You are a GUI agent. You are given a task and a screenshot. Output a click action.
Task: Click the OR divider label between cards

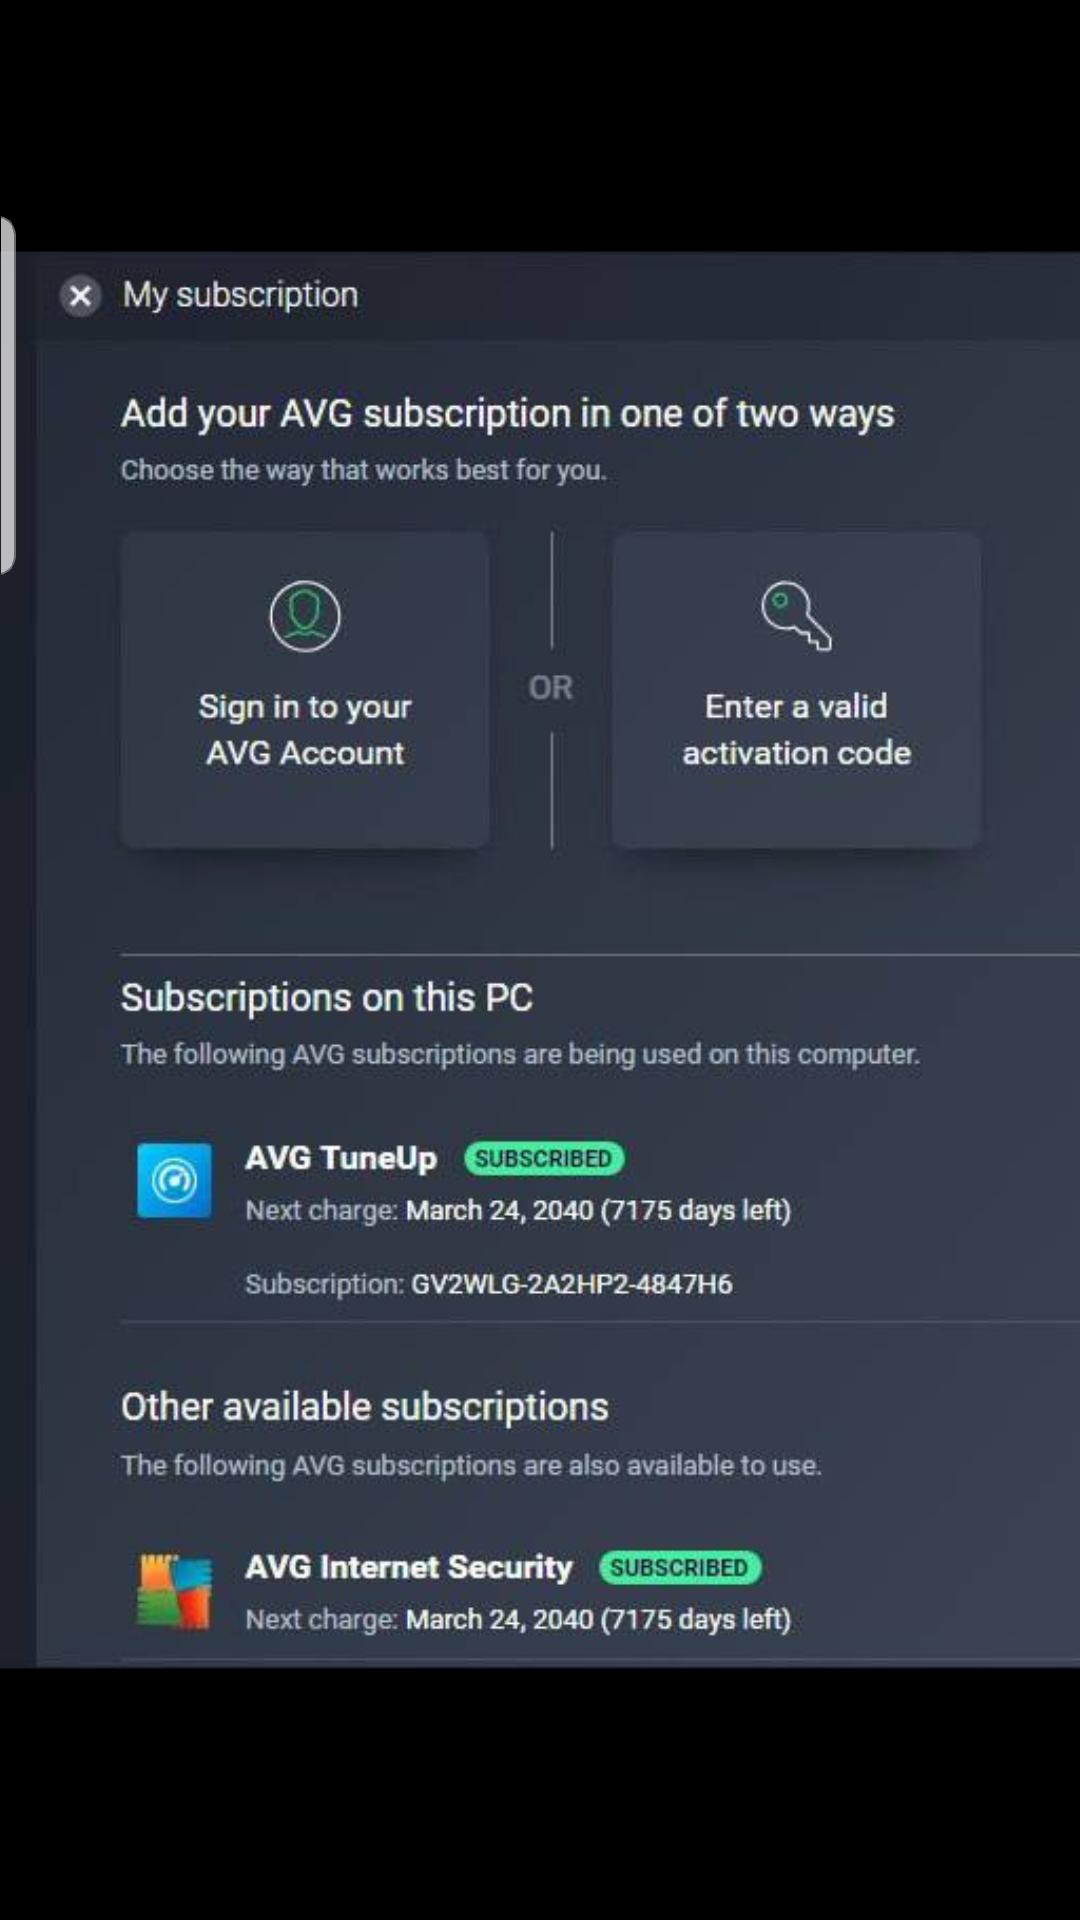(551, 688)
